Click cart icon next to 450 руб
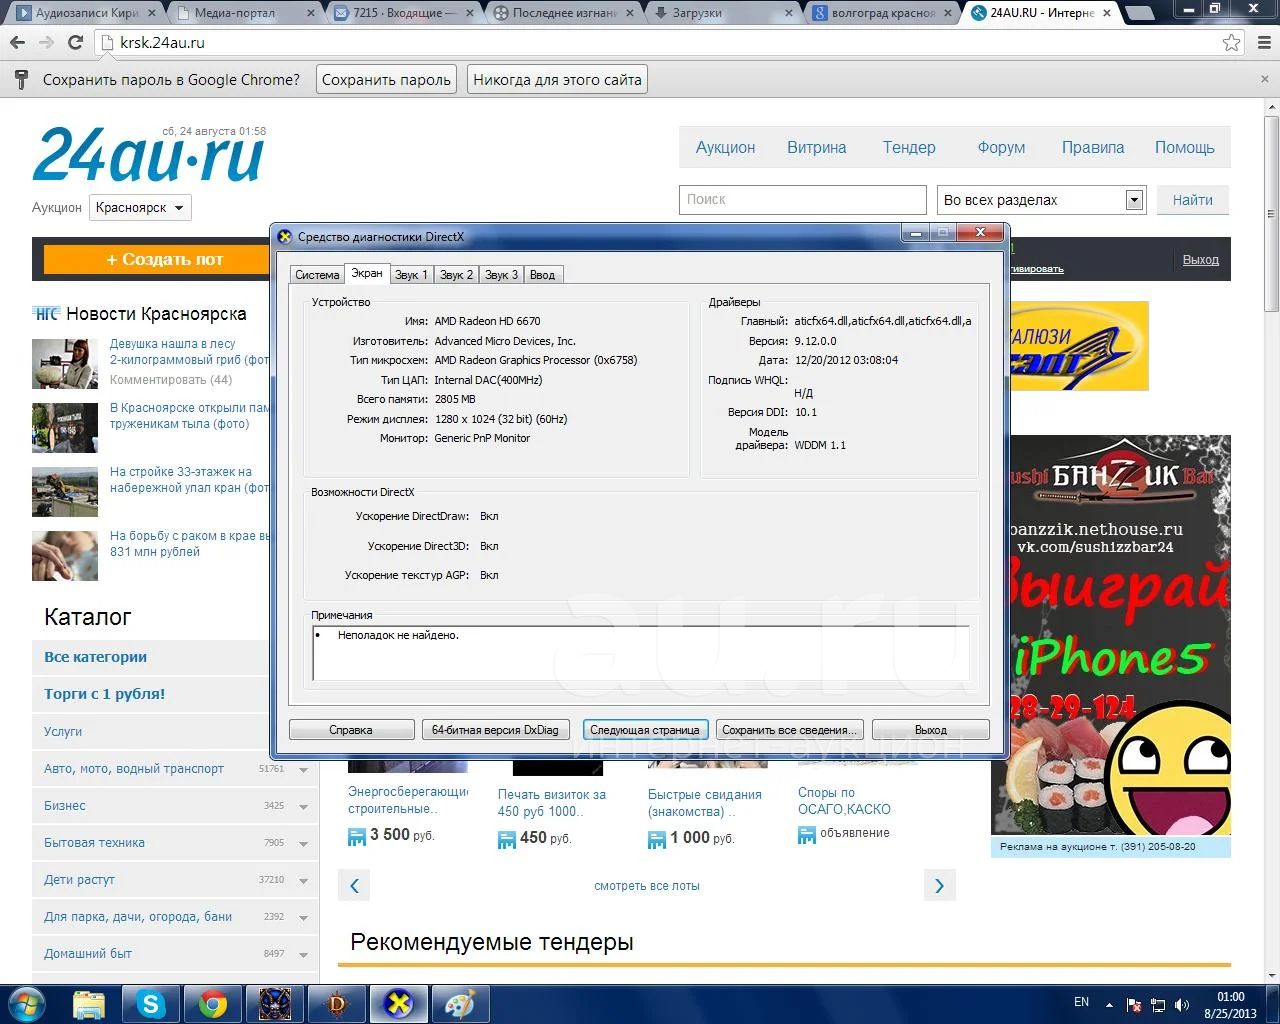This screenshot has width=1280, height=1024. [507, 839]
